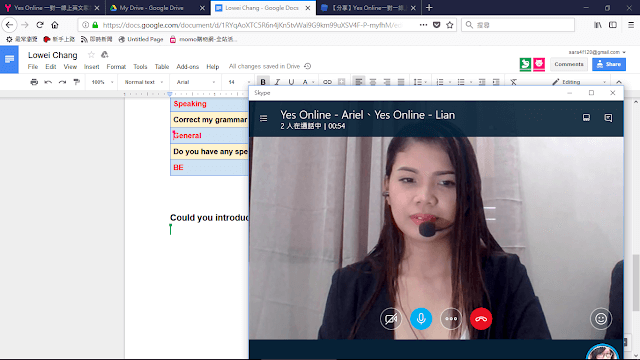Open the Format menu

coord(116,67)
